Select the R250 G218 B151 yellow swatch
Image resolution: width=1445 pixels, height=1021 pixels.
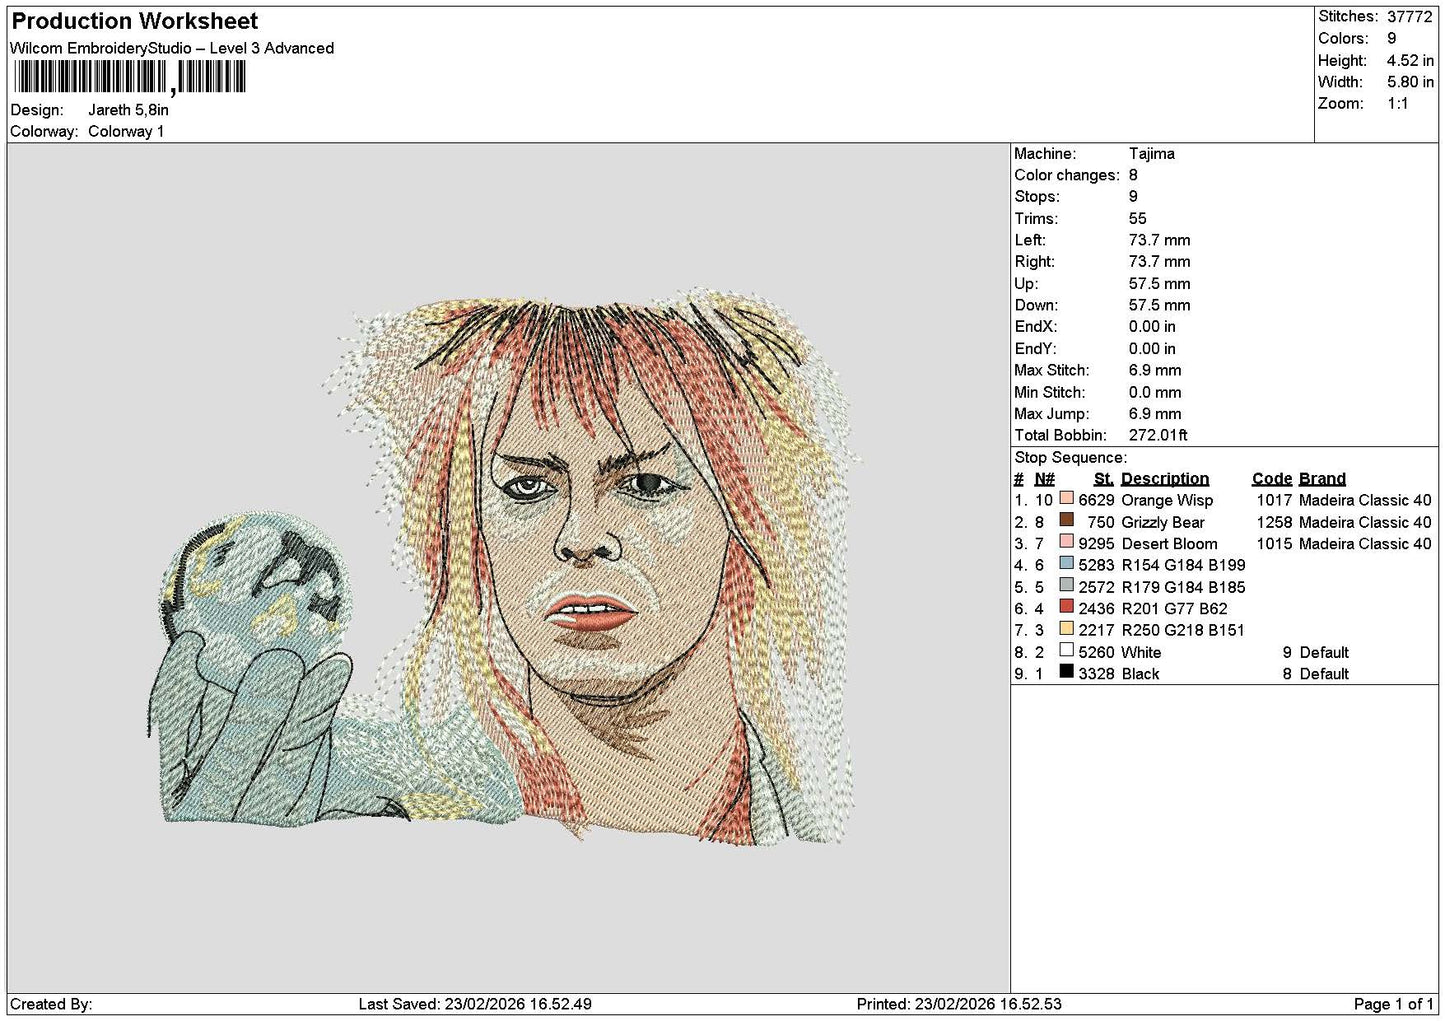1067,629
